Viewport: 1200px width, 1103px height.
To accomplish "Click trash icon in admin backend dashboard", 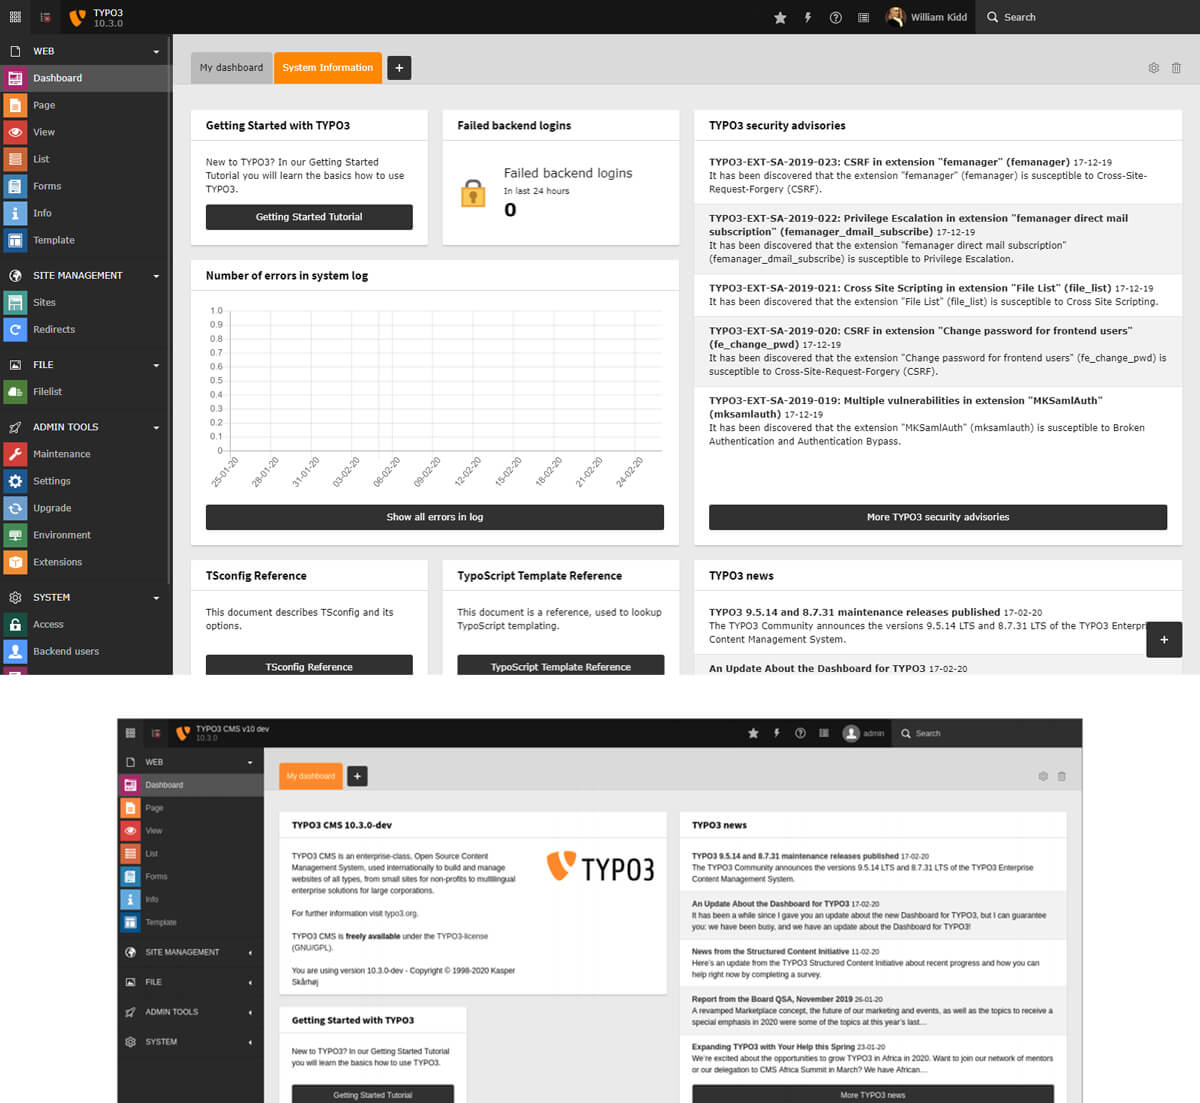I will 1062,776.
